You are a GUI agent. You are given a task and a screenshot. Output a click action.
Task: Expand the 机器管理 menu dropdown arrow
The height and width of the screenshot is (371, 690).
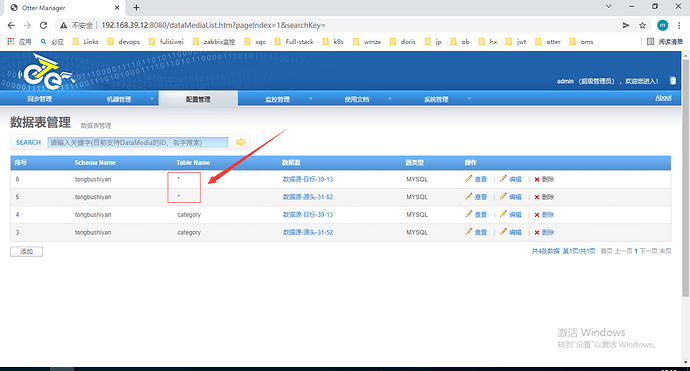pos(152,99)
